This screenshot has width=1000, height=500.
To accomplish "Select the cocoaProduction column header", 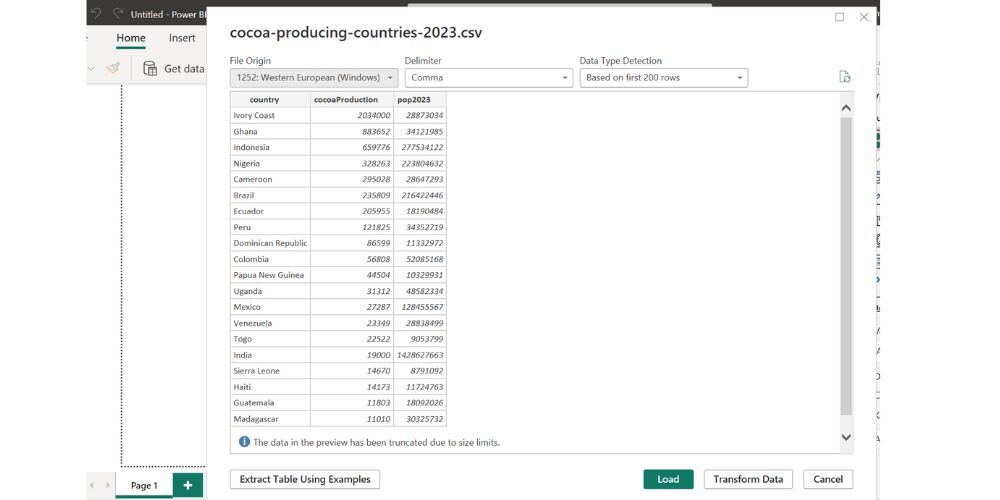I will tap(346, 100).
